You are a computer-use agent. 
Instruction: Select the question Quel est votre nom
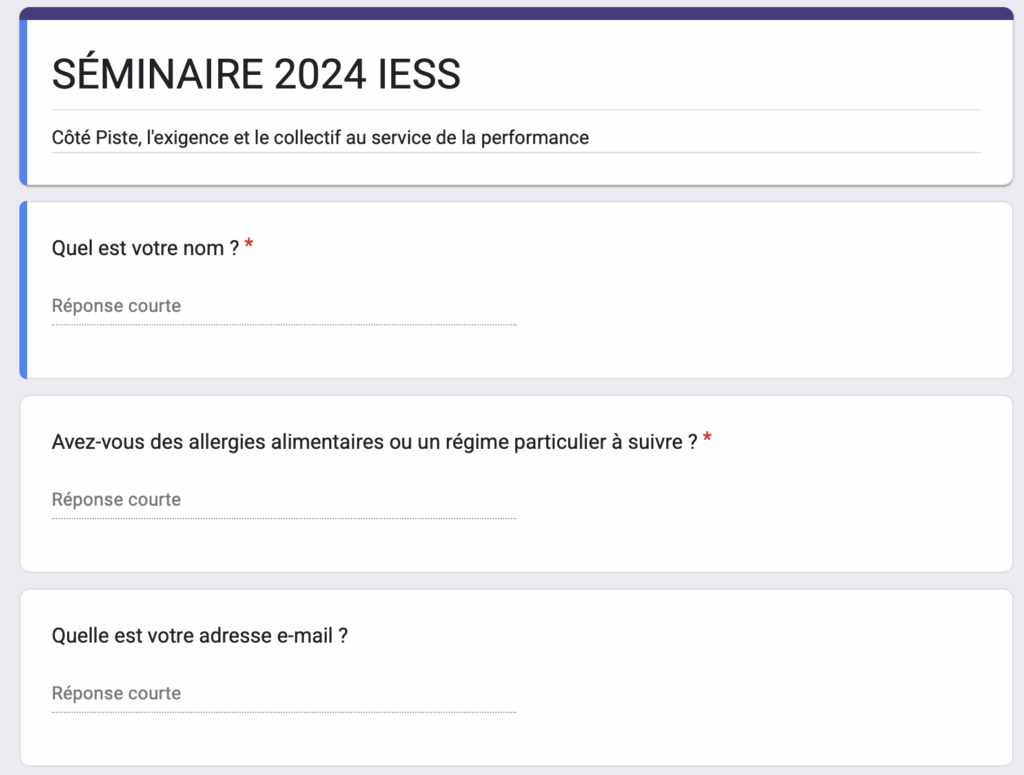pyautogui.click(x=146, y=248)
